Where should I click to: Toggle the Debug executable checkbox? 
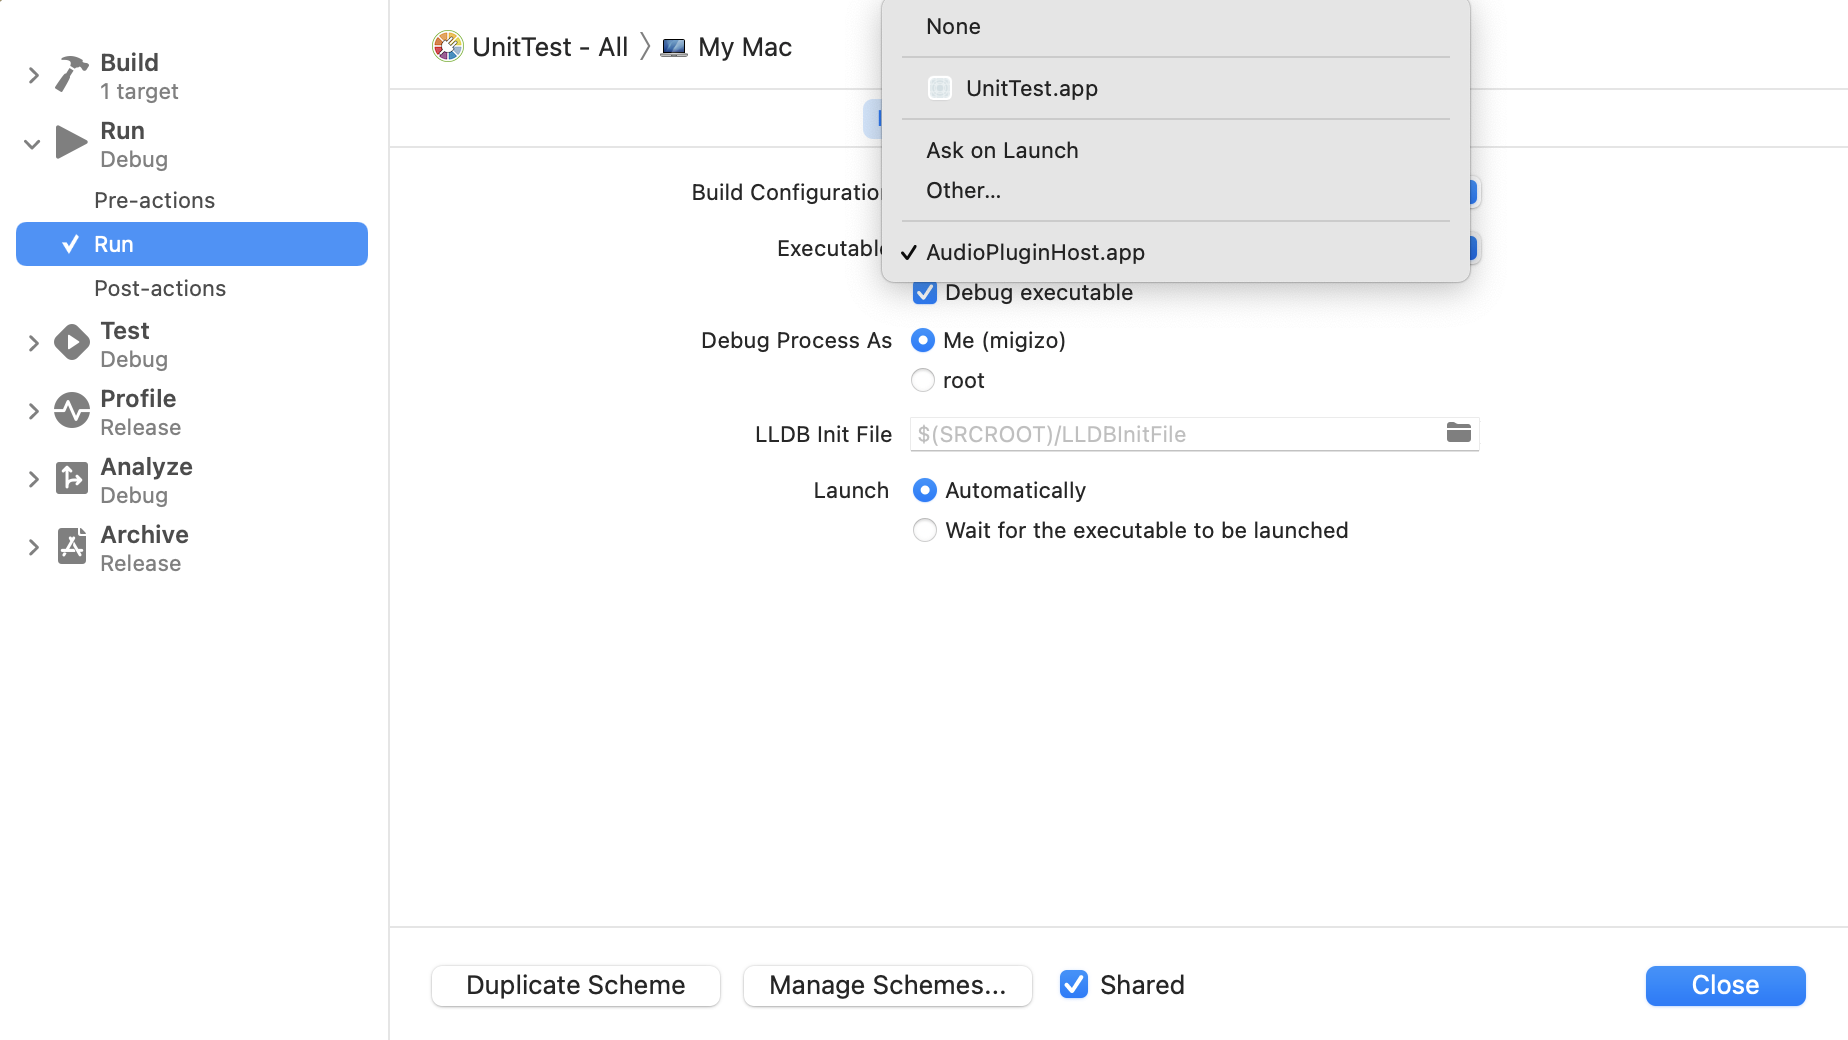pos(925,293)
